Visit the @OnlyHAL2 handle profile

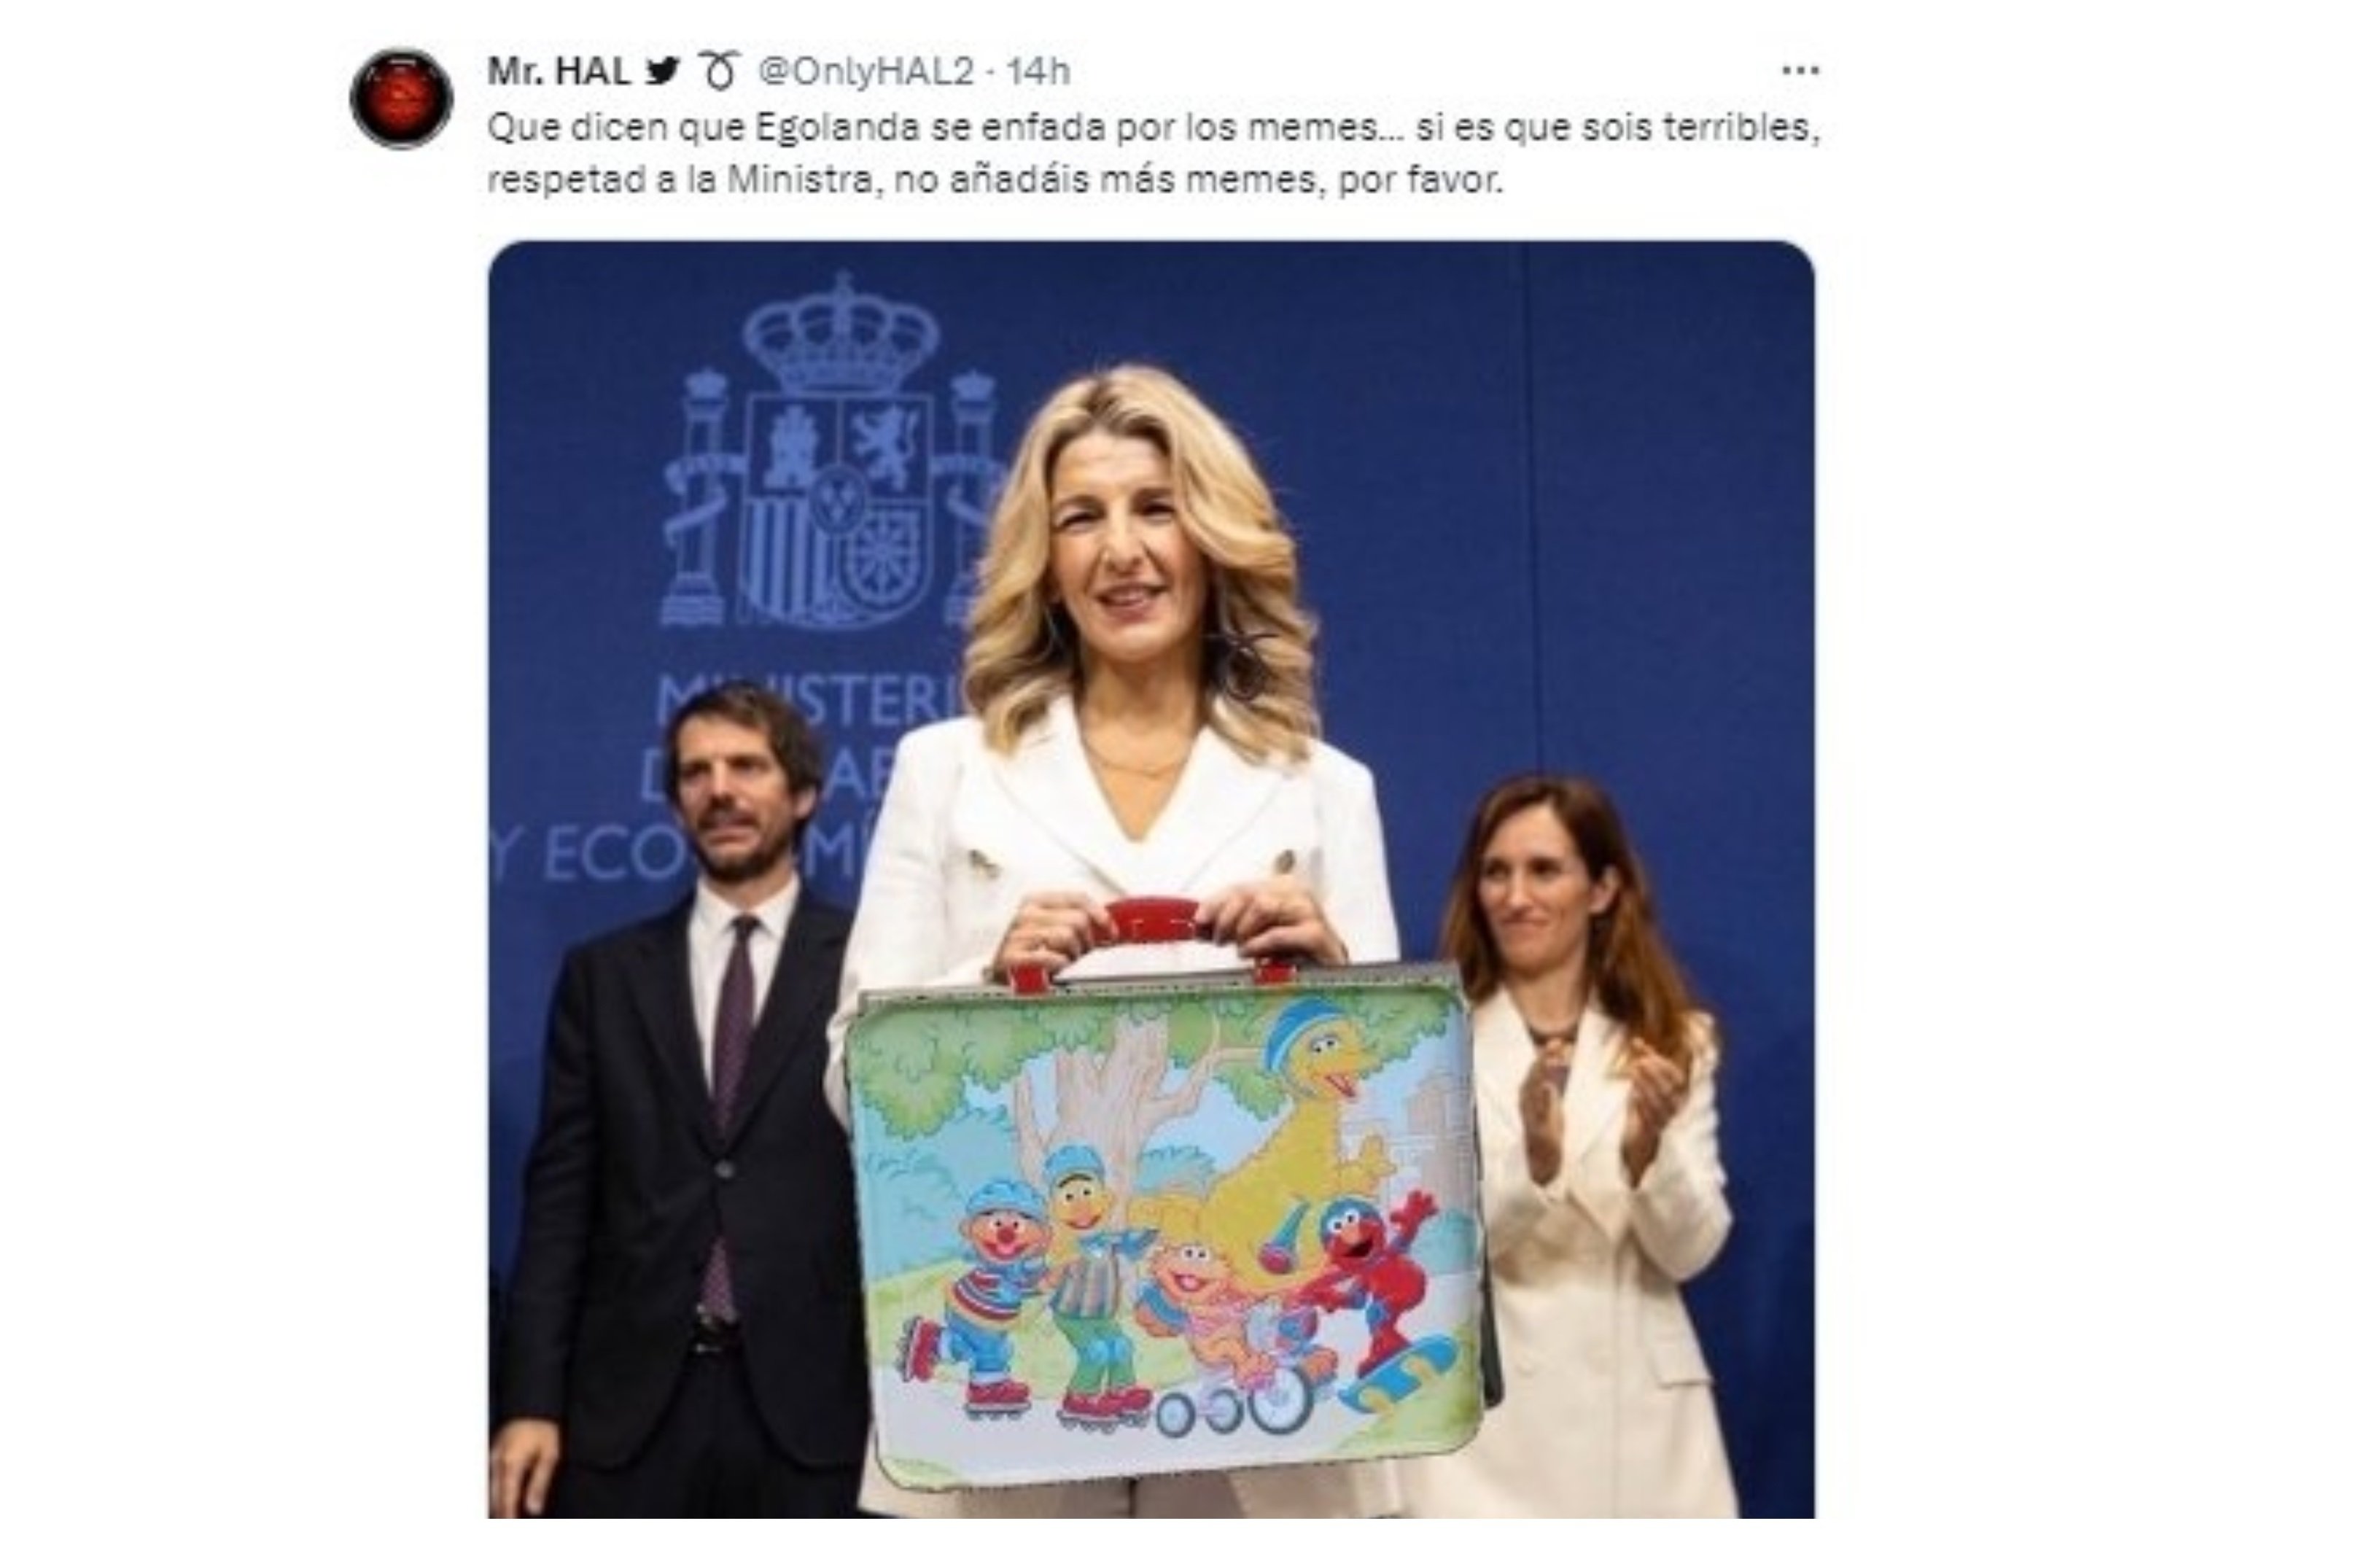[865, 71]
